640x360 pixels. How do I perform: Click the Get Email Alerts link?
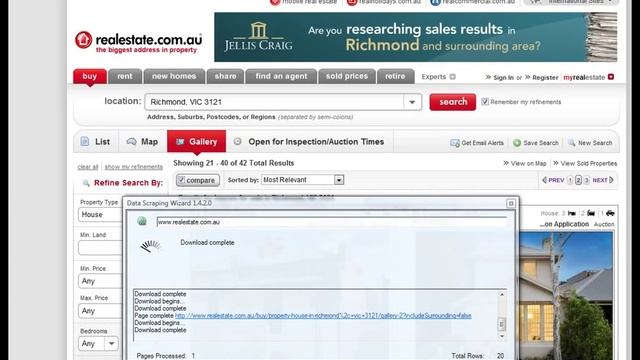pyautogui.click(x=482, y=143)
